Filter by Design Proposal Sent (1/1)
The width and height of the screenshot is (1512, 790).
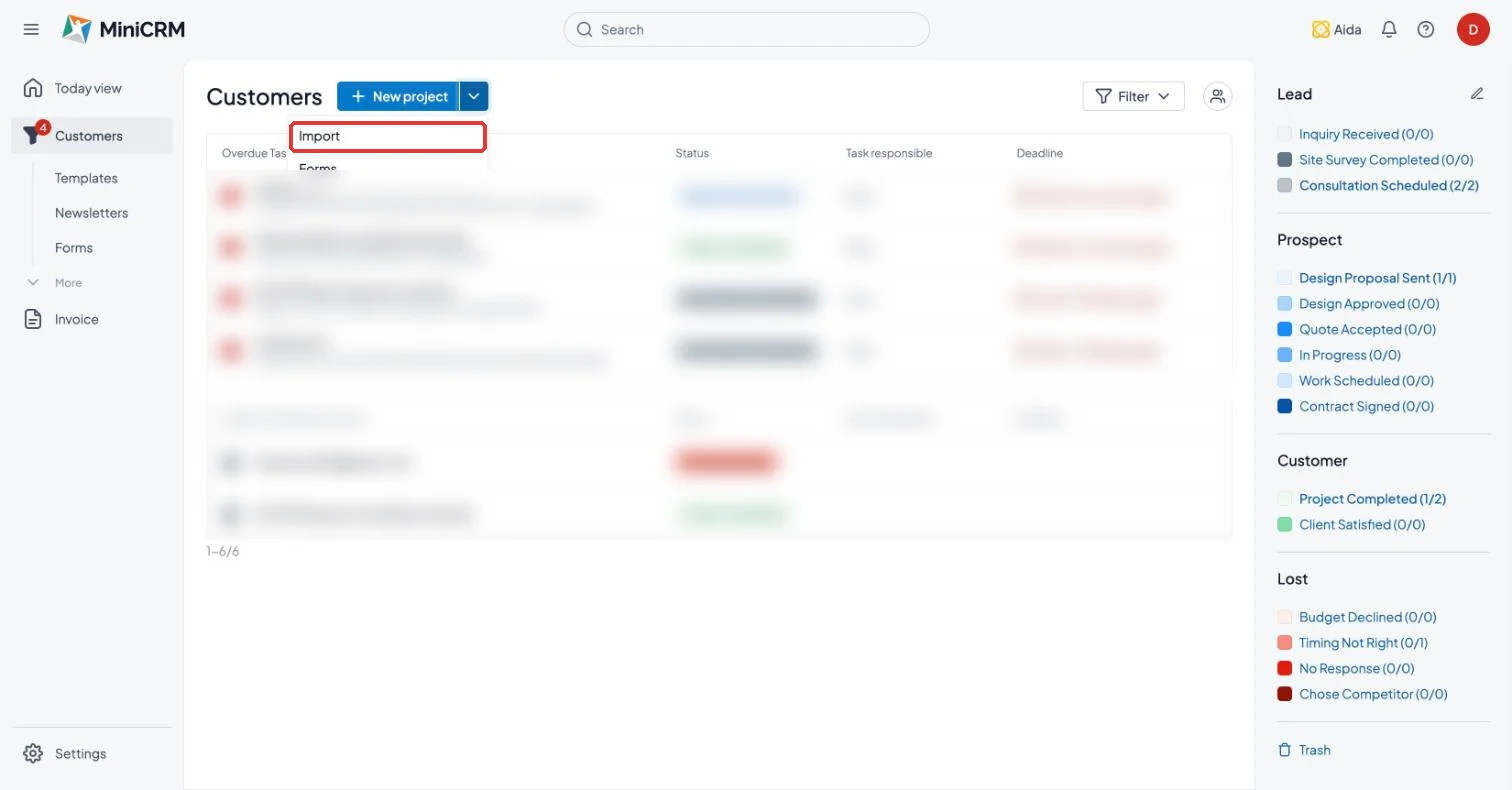click(1378, 278)
